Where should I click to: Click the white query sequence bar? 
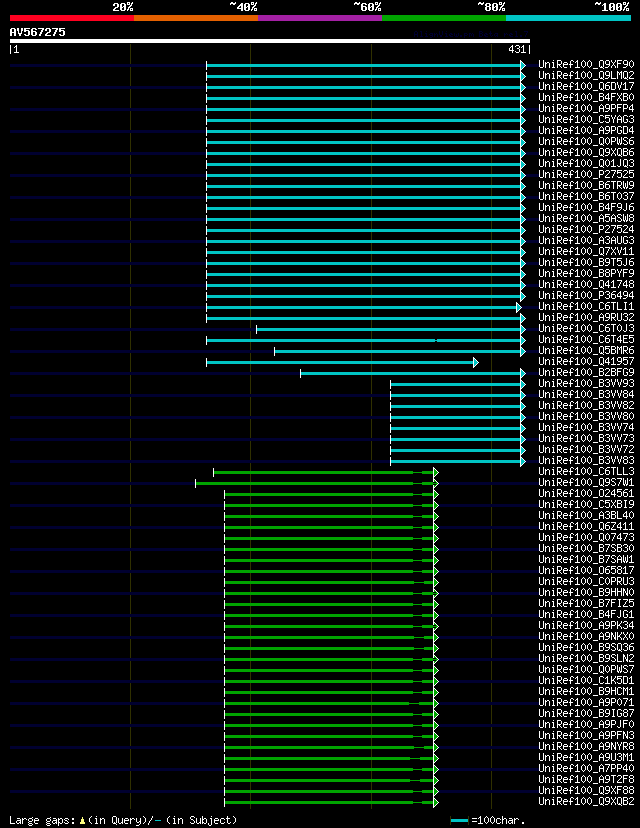tap(270, 41)
